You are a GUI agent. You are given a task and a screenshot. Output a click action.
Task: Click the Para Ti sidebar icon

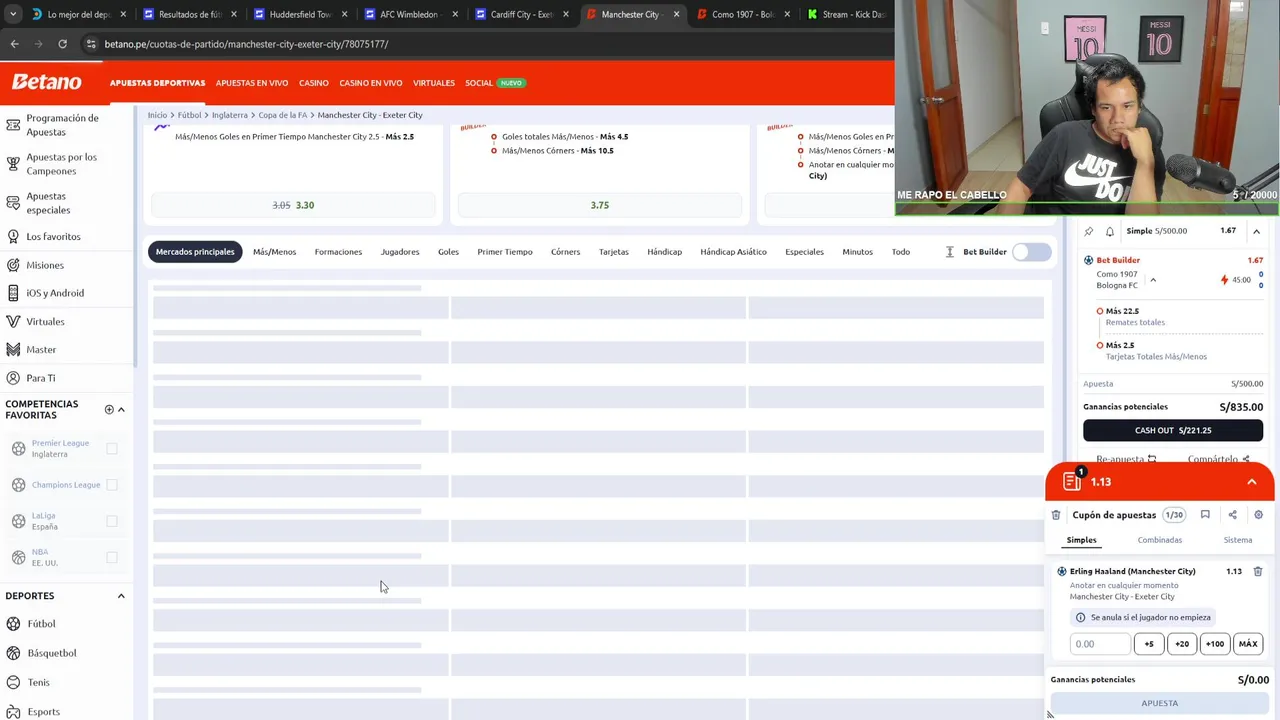point(13,378)
